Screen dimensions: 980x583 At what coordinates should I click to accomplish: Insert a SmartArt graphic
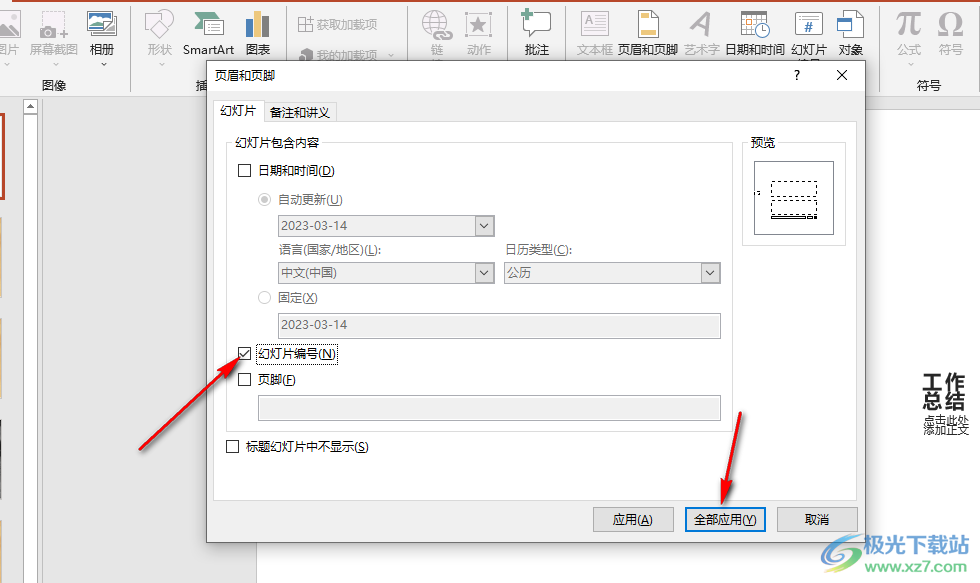(x=208, y=32)
